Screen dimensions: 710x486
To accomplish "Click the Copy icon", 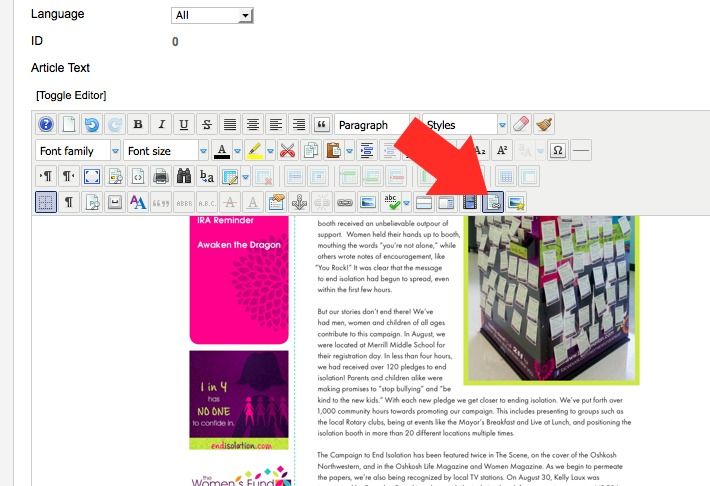I will point(311,150).
